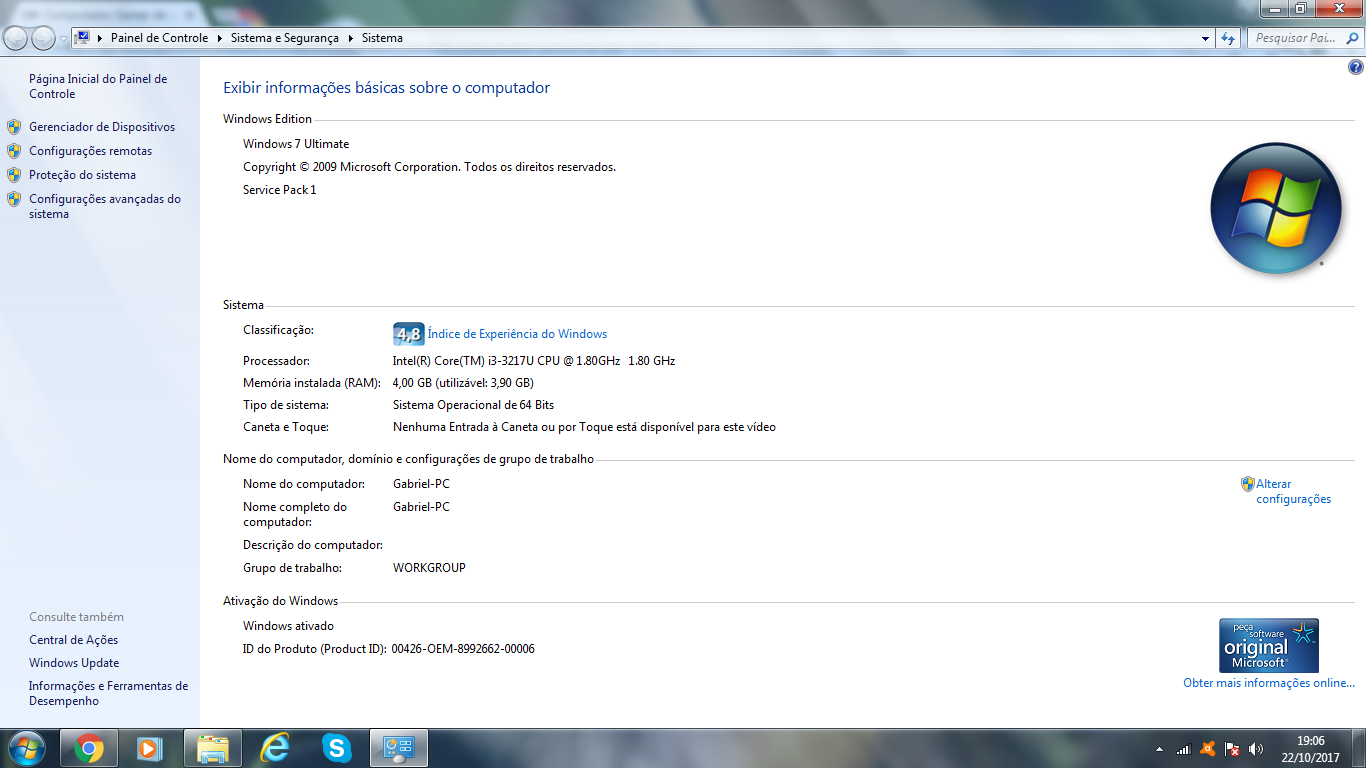Go to Sistema e Segurança breadcrumb
Viewport: 1366px width, 768px height.
(284, 38)
